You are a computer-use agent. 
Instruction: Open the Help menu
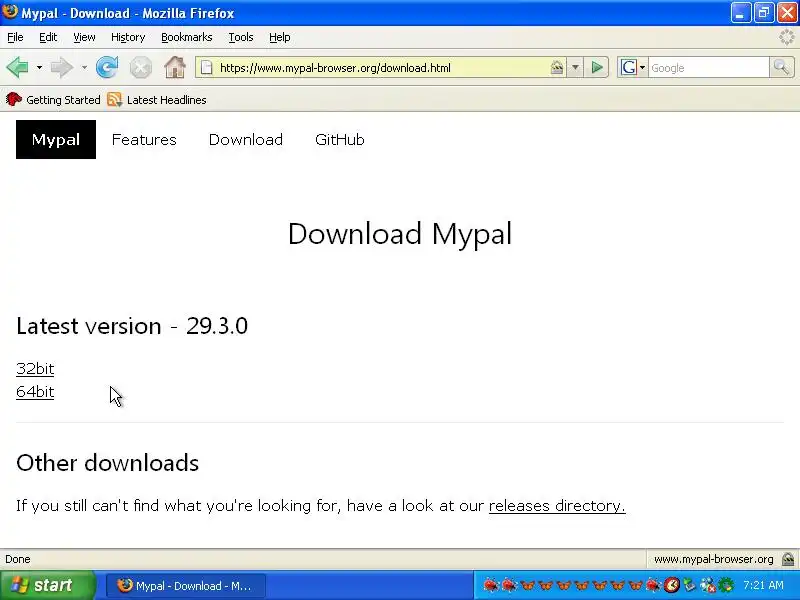tap(280, 37)
